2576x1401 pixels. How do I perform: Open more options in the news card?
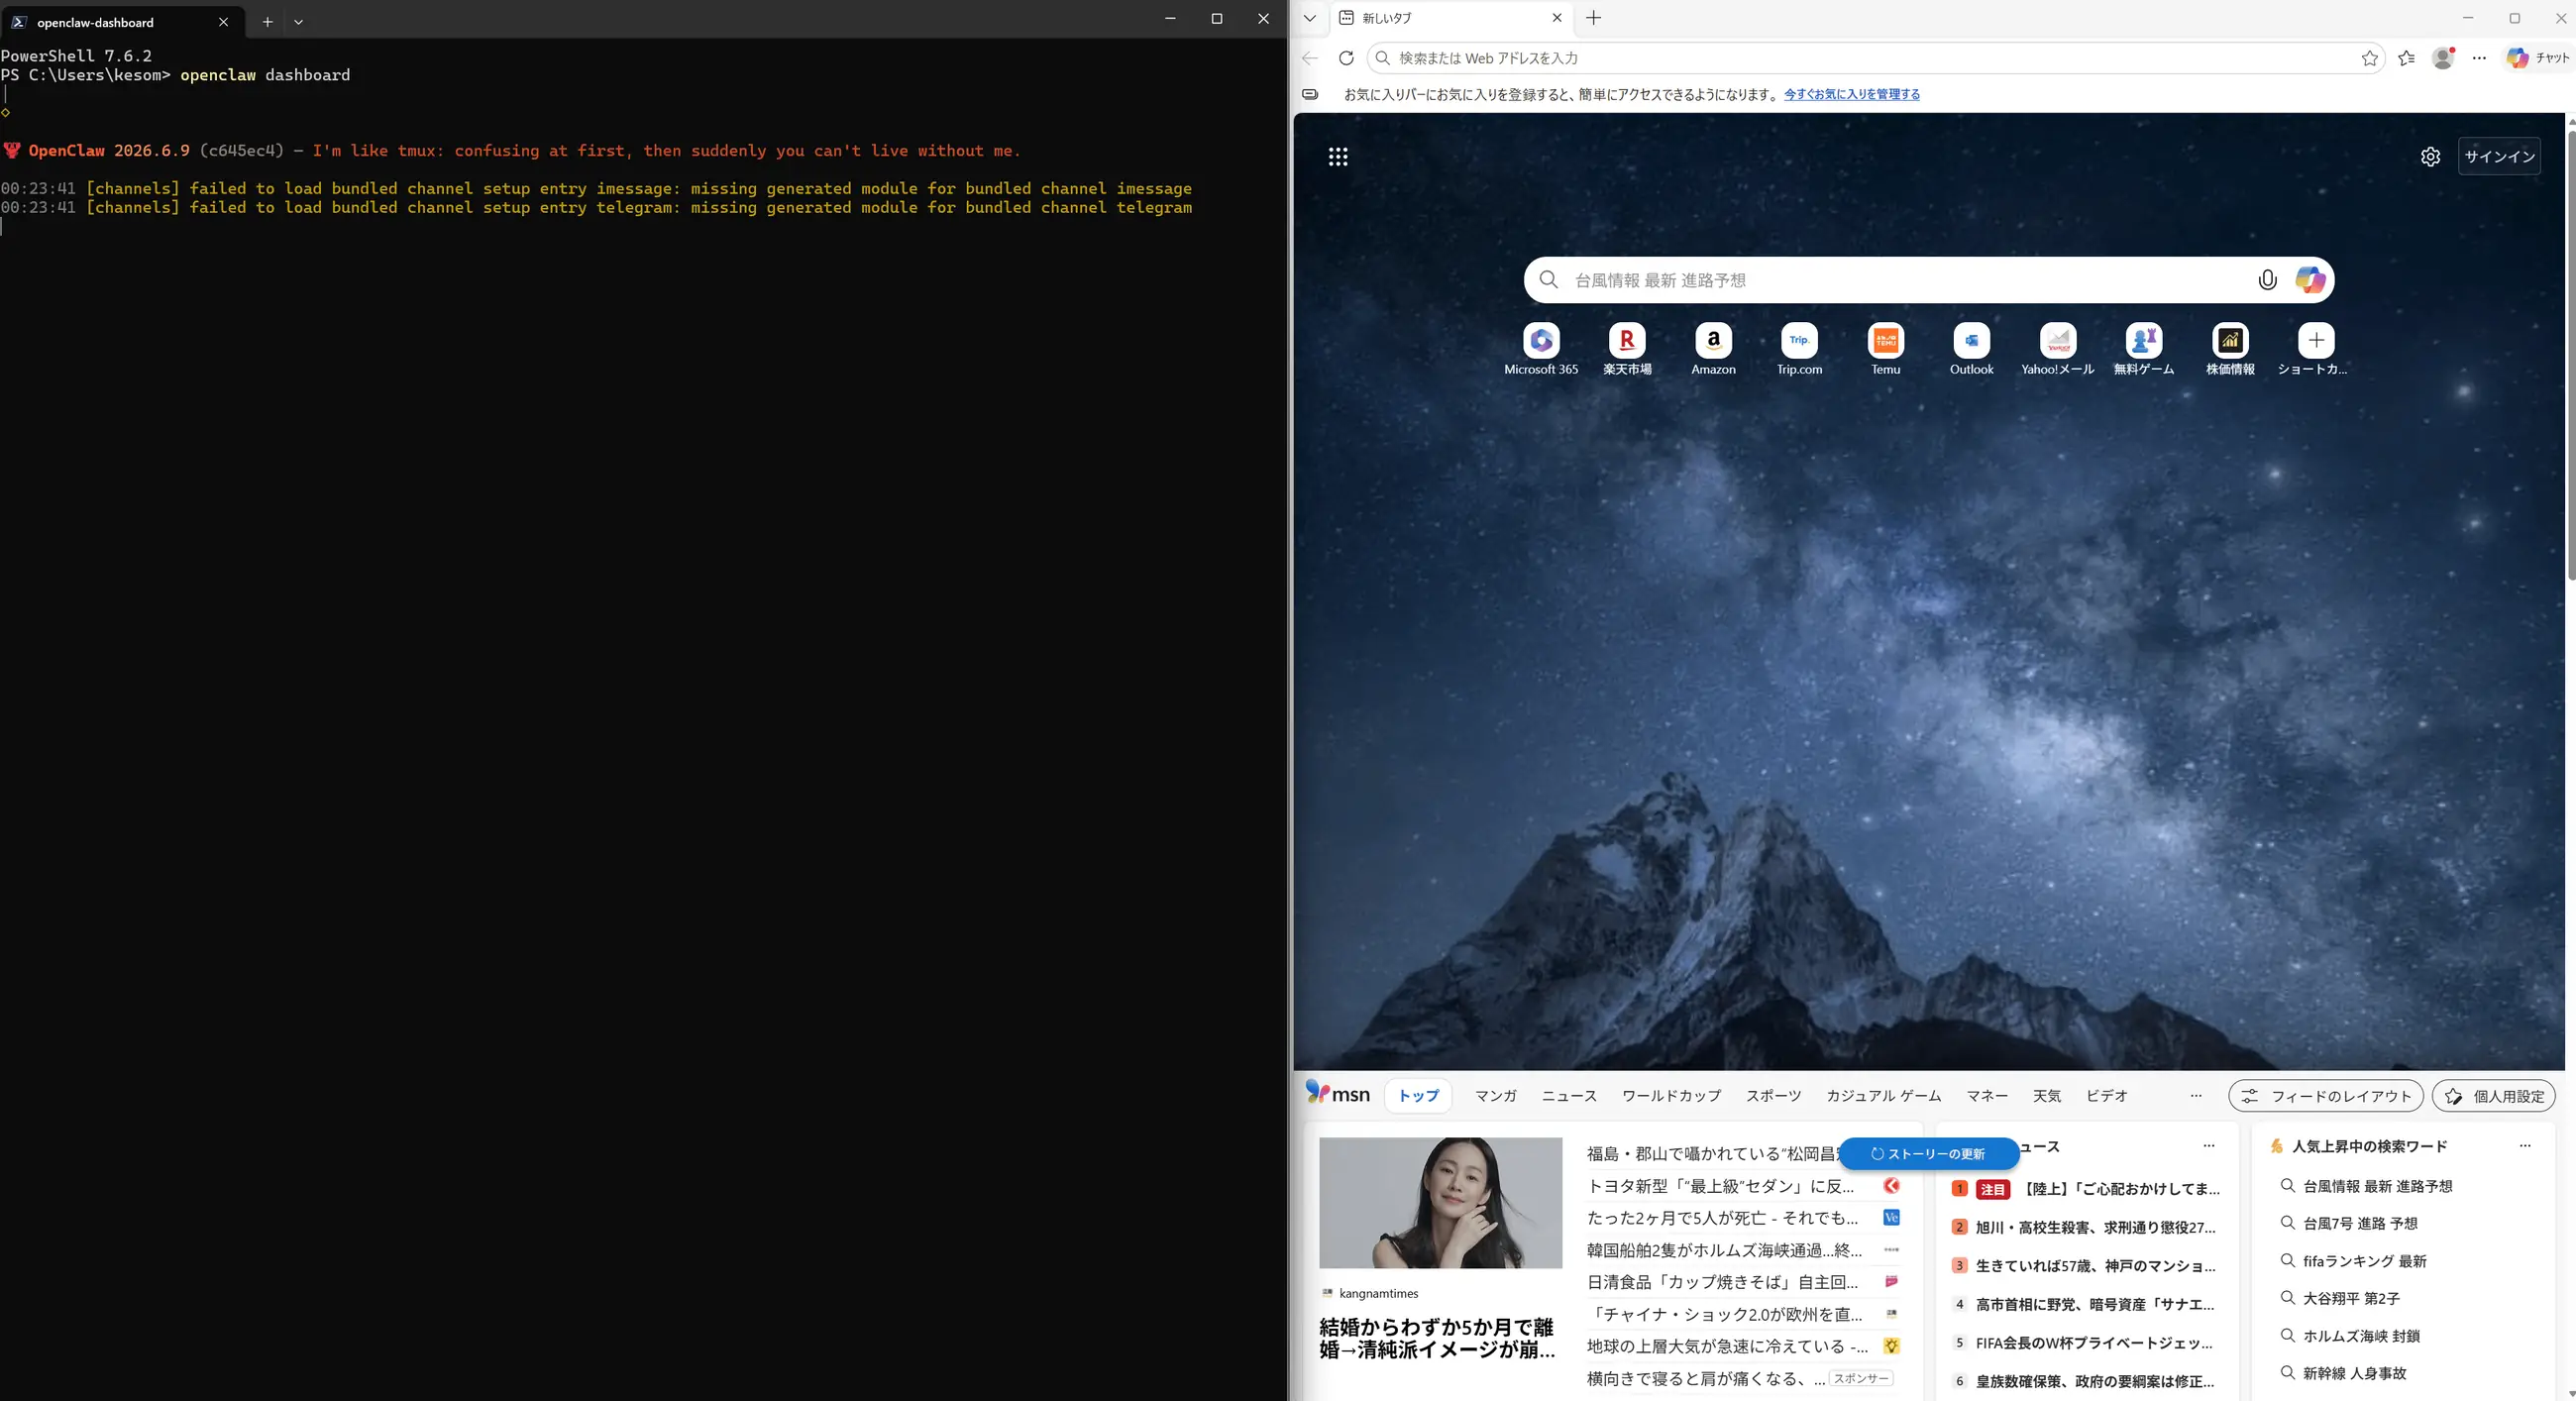pyautogui.click(x=2208, y=1146)
